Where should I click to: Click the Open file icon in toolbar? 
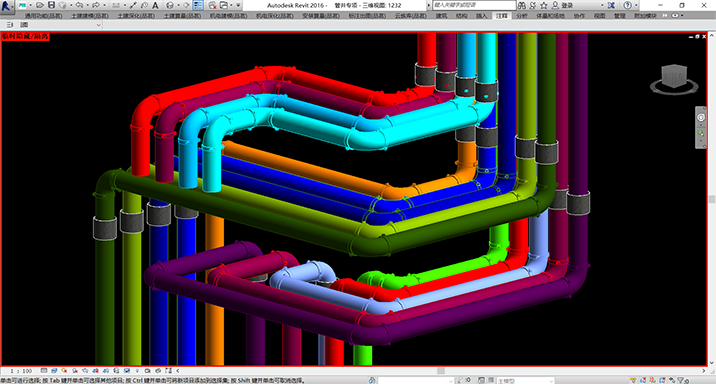(40, 5)
